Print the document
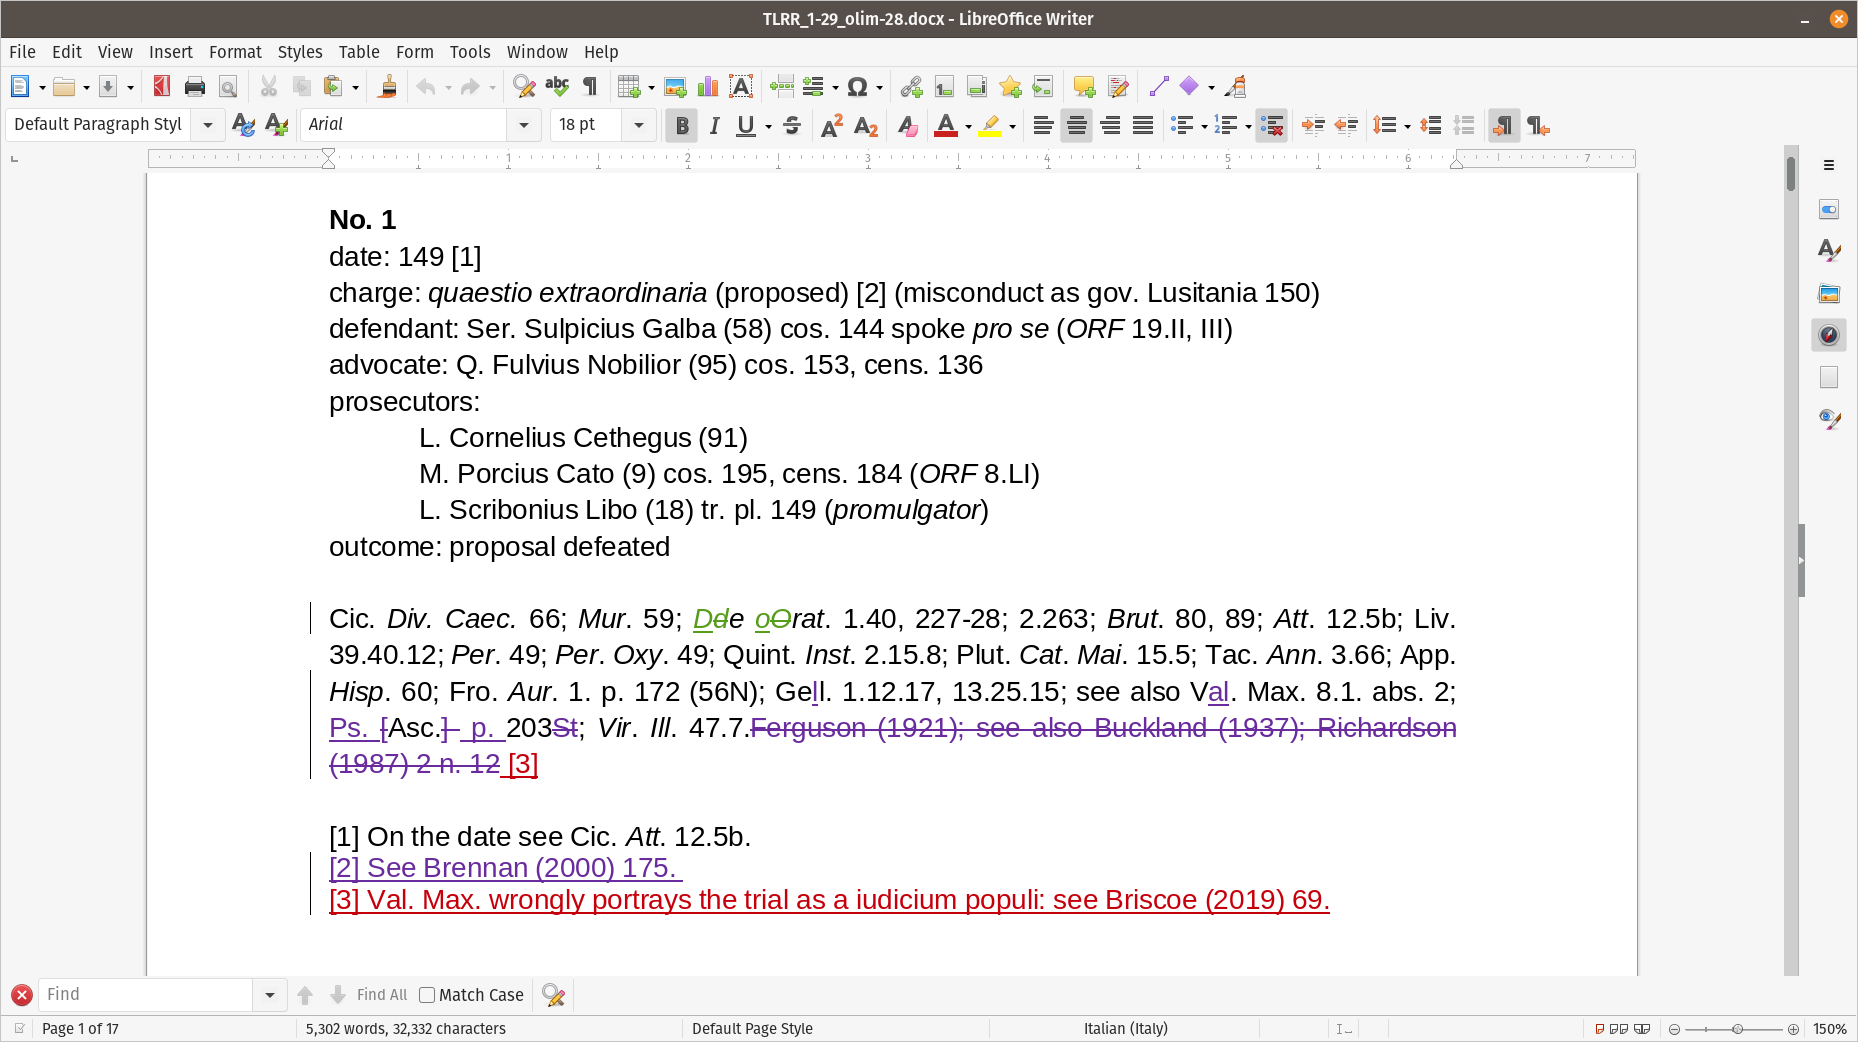 coord(195,87)
